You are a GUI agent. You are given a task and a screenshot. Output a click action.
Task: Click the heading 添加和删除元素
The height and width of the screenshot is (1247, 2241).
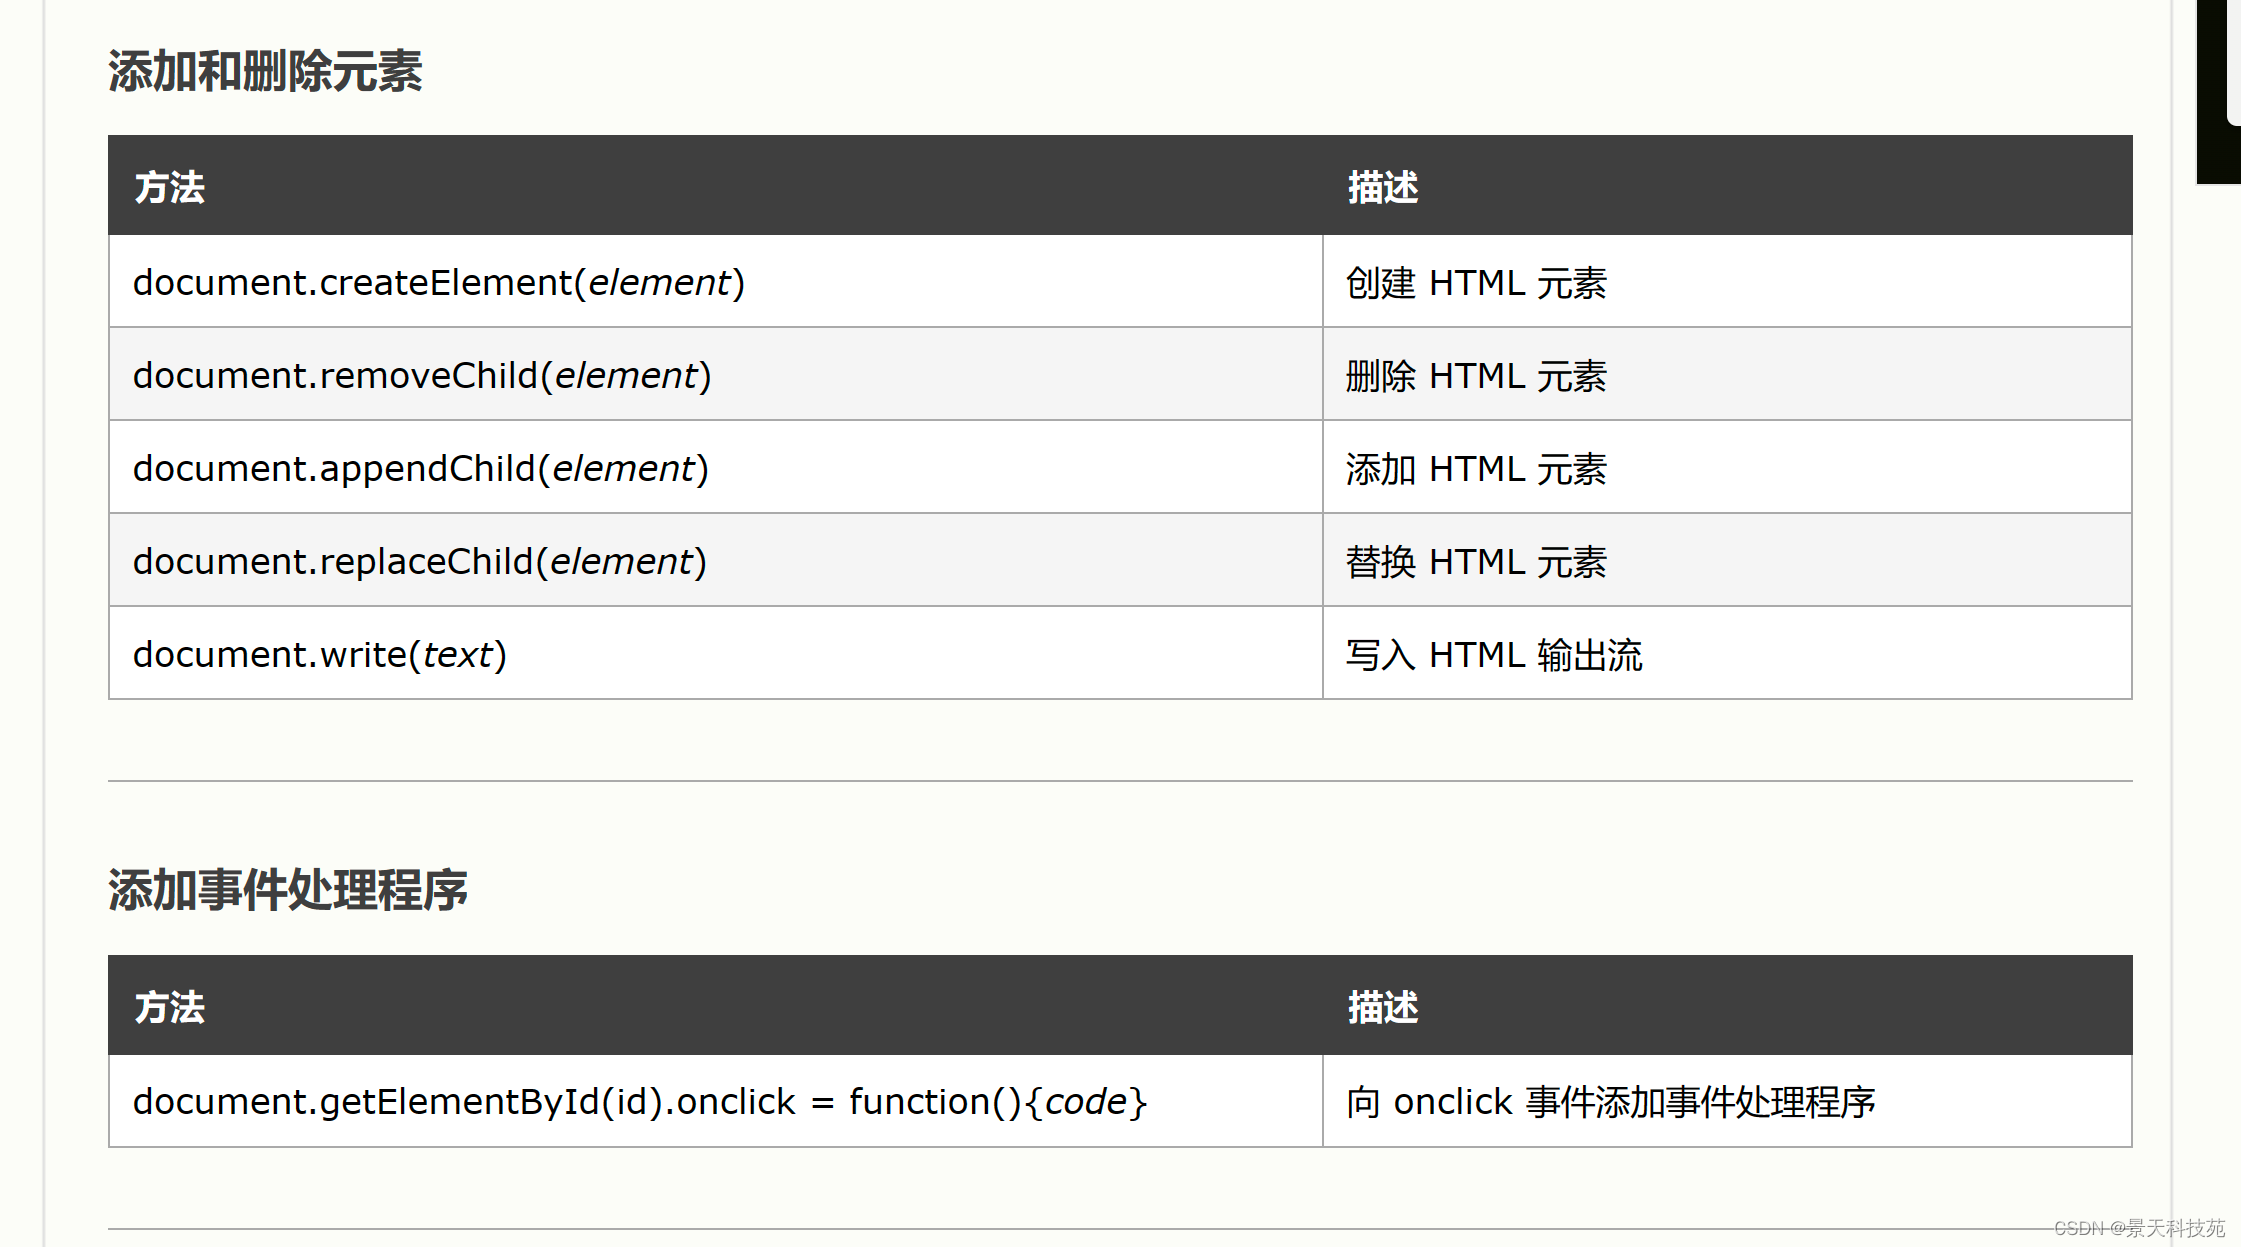point(265,72)
